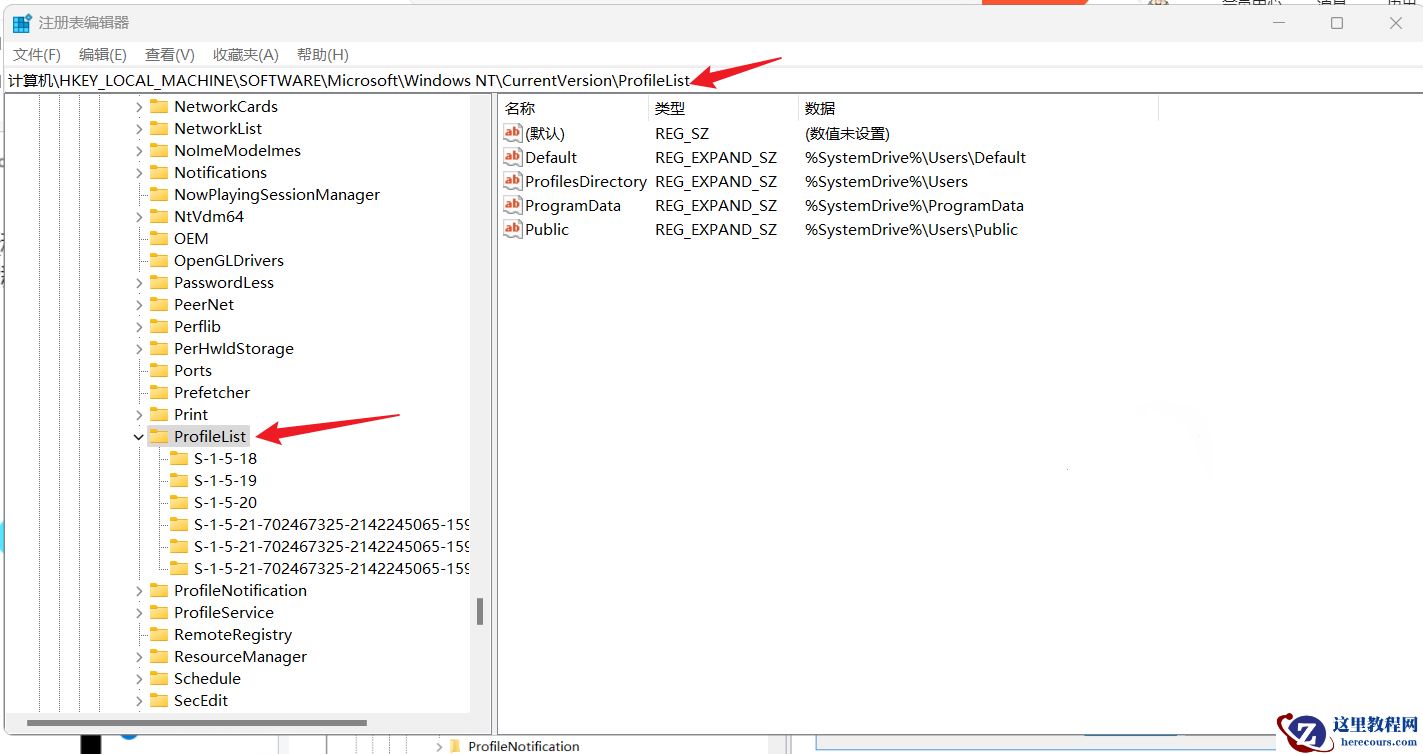Select the ProfileNotification key label
Image resolution: width=1423 pixels, height=754 pixels.
tap(240, 590)
